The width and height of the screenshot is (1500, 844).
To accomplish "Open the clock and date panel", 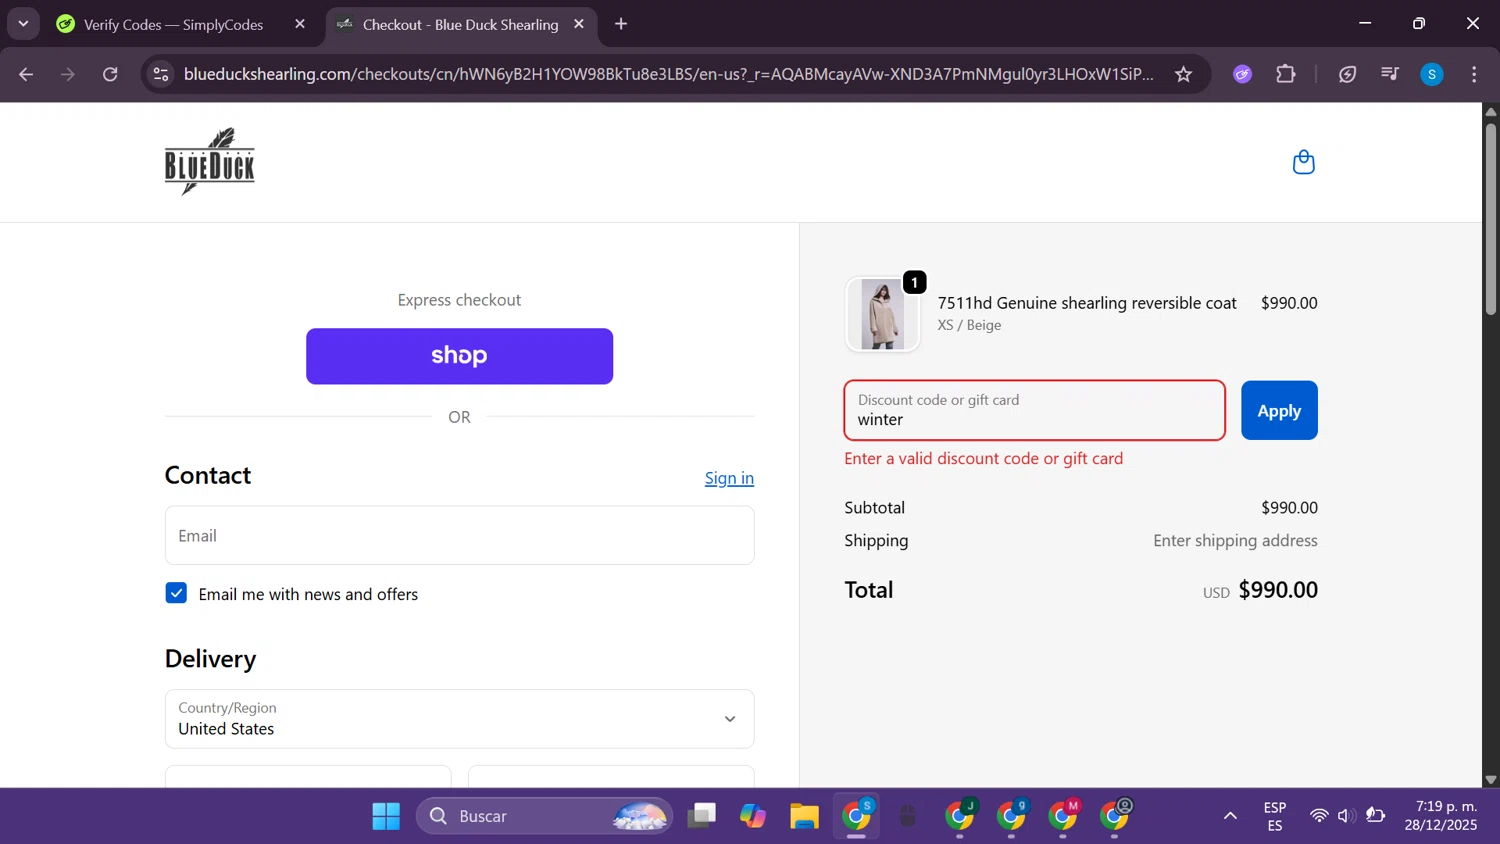I will pos(1440,816).
